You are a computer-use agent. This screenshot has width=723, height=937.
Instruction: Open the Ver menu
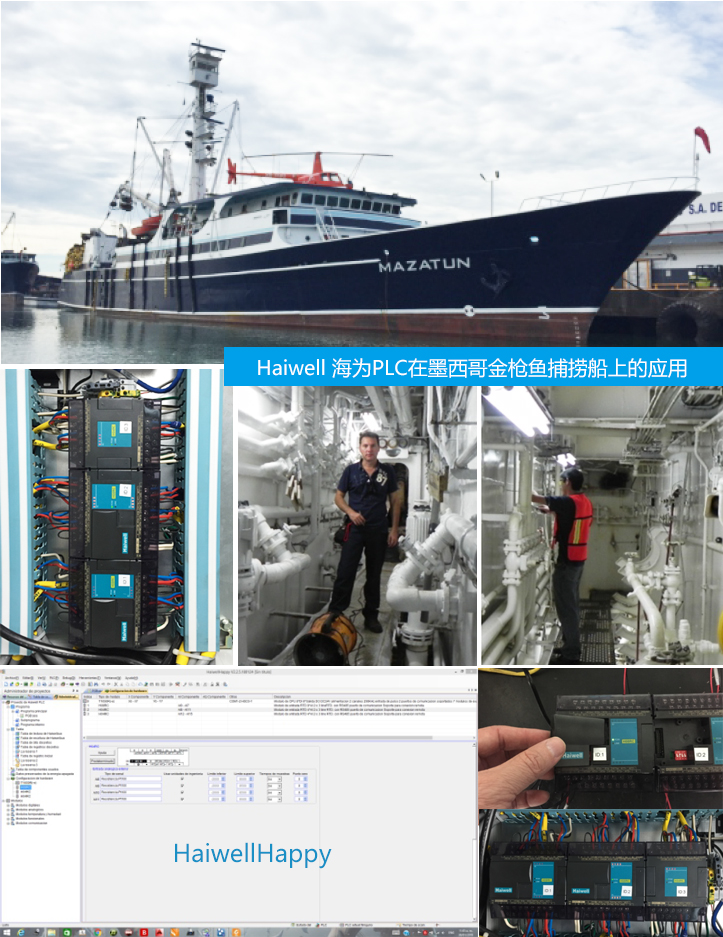42,678
